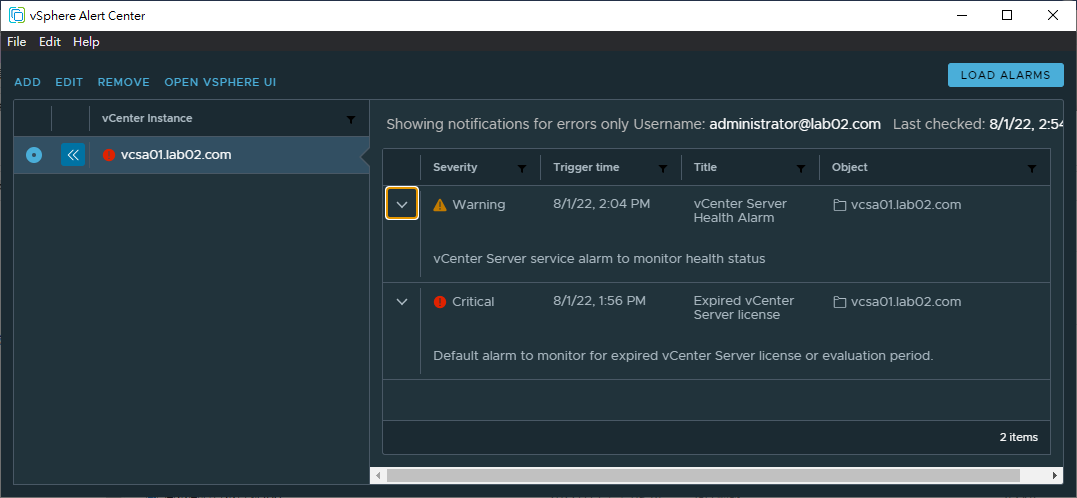1077x498 pixels.
Task: Click the Title column header
Action: pyautogui.click(x=705, y=167)
